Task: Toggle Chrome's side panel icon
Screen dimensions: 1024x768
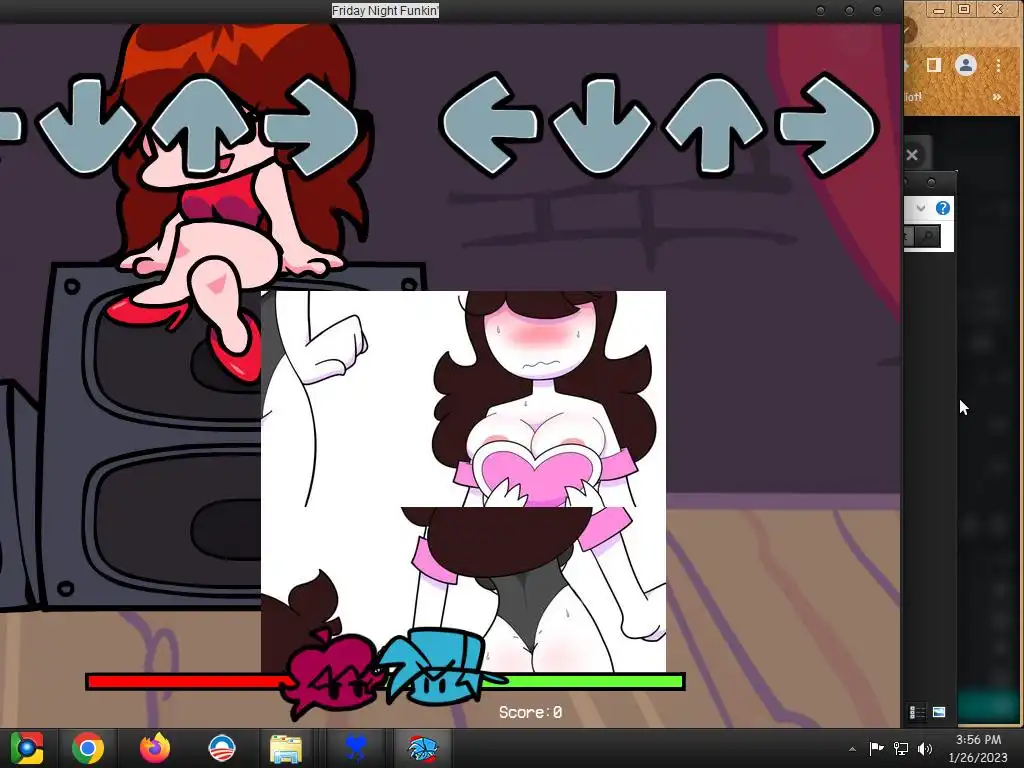Action: coord(934,65)
